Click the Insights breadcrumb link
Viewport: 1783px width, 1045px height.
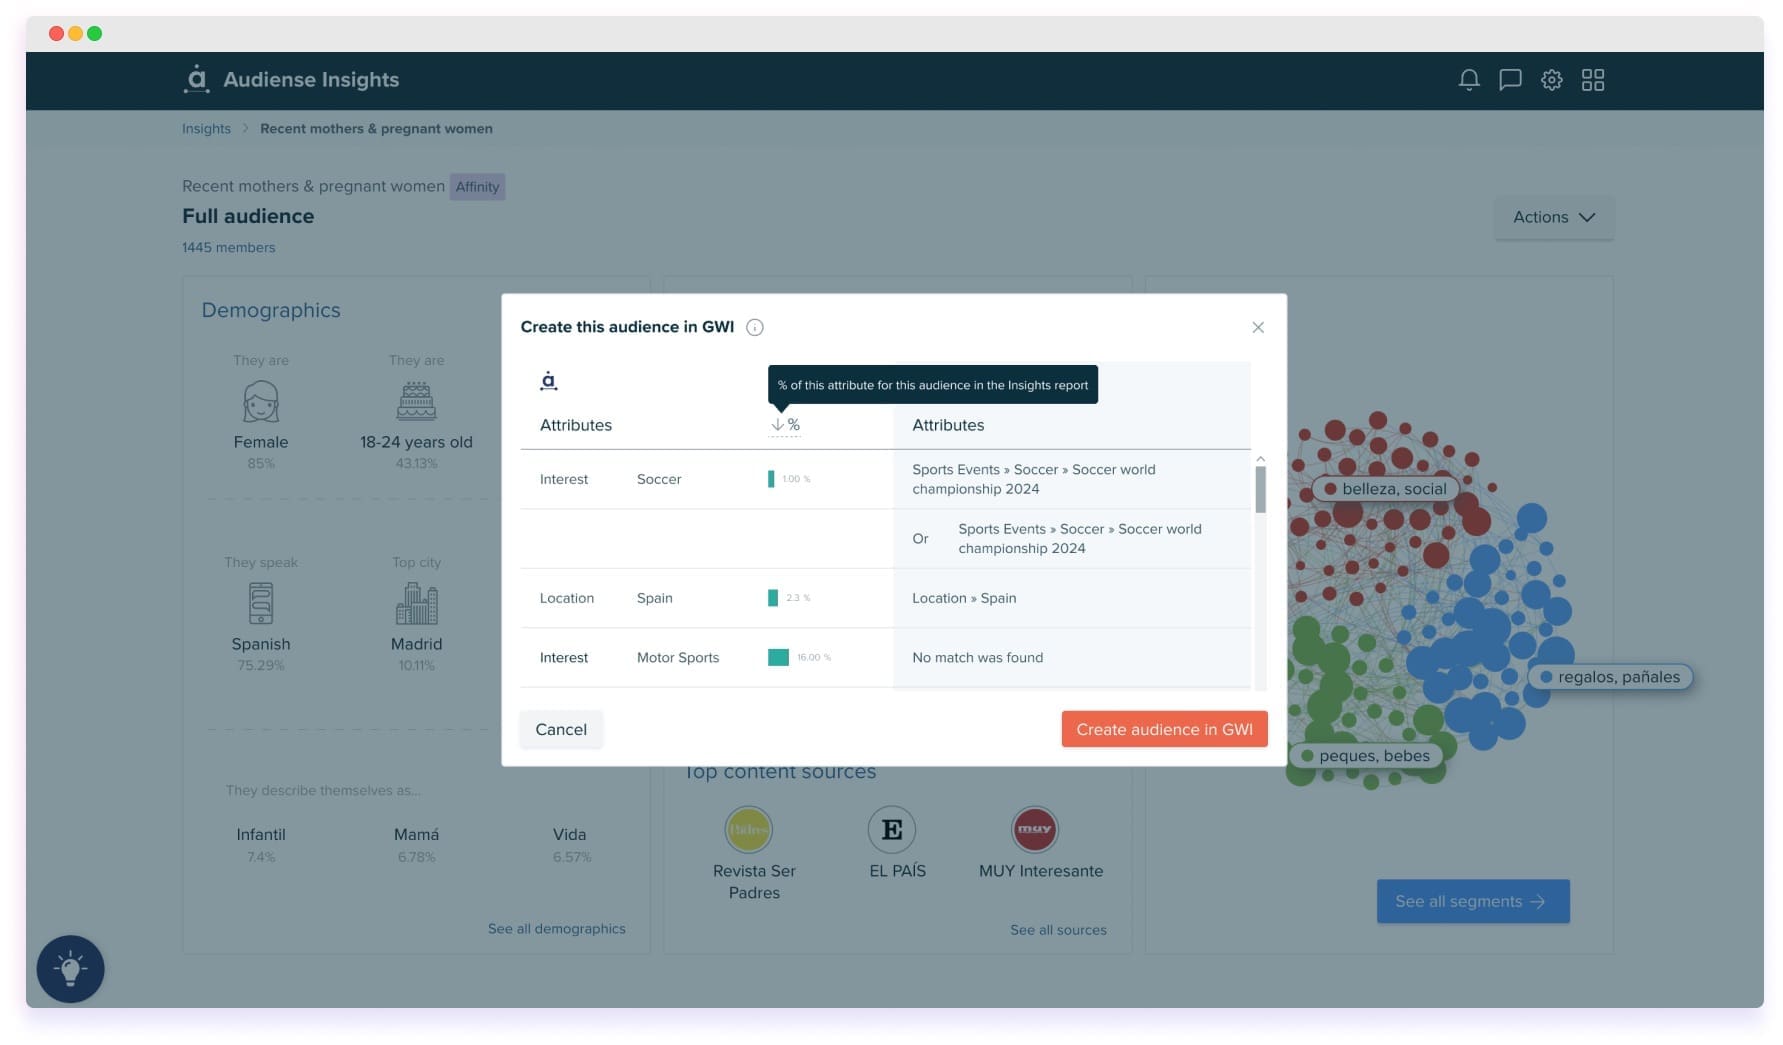tap(206, 129)
